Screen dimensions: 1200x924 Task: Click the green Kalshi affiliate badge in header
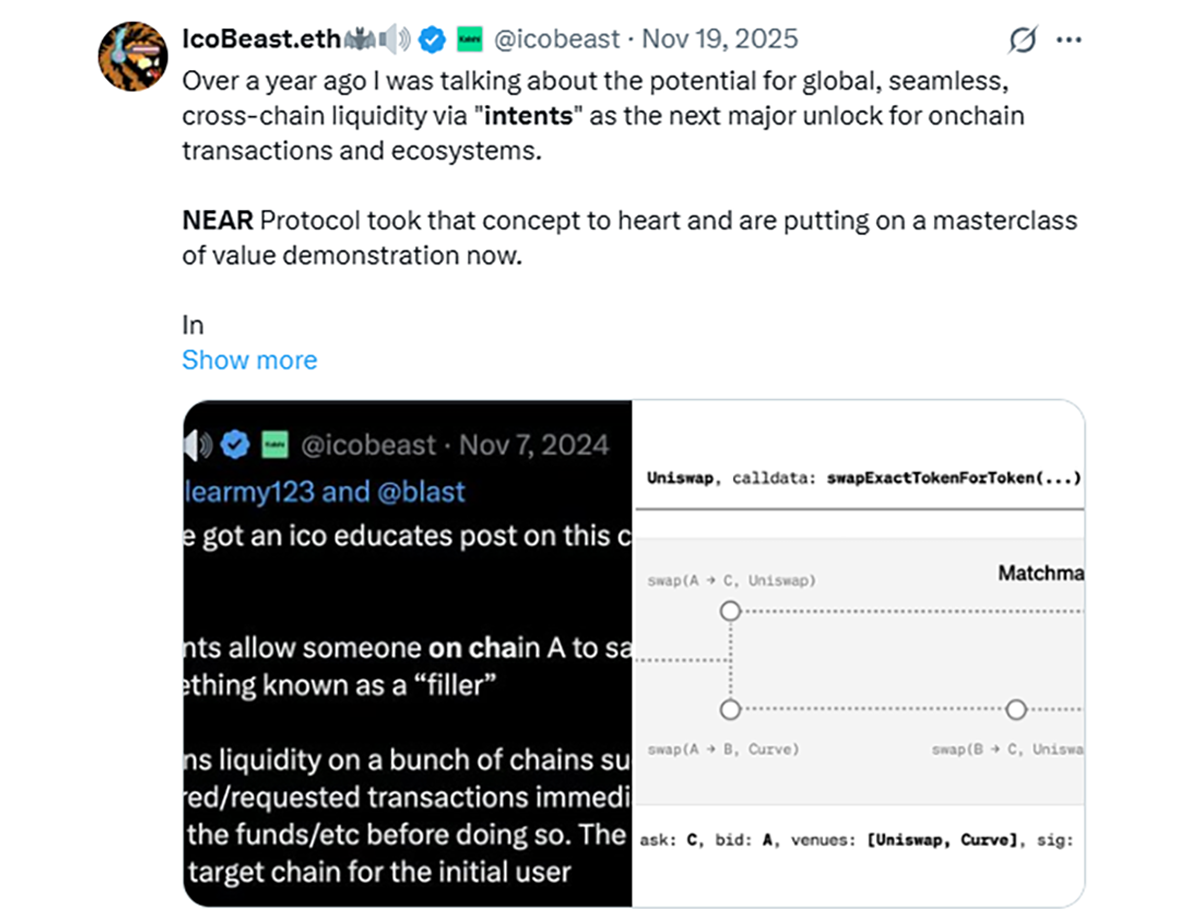[x=469, y=39]
